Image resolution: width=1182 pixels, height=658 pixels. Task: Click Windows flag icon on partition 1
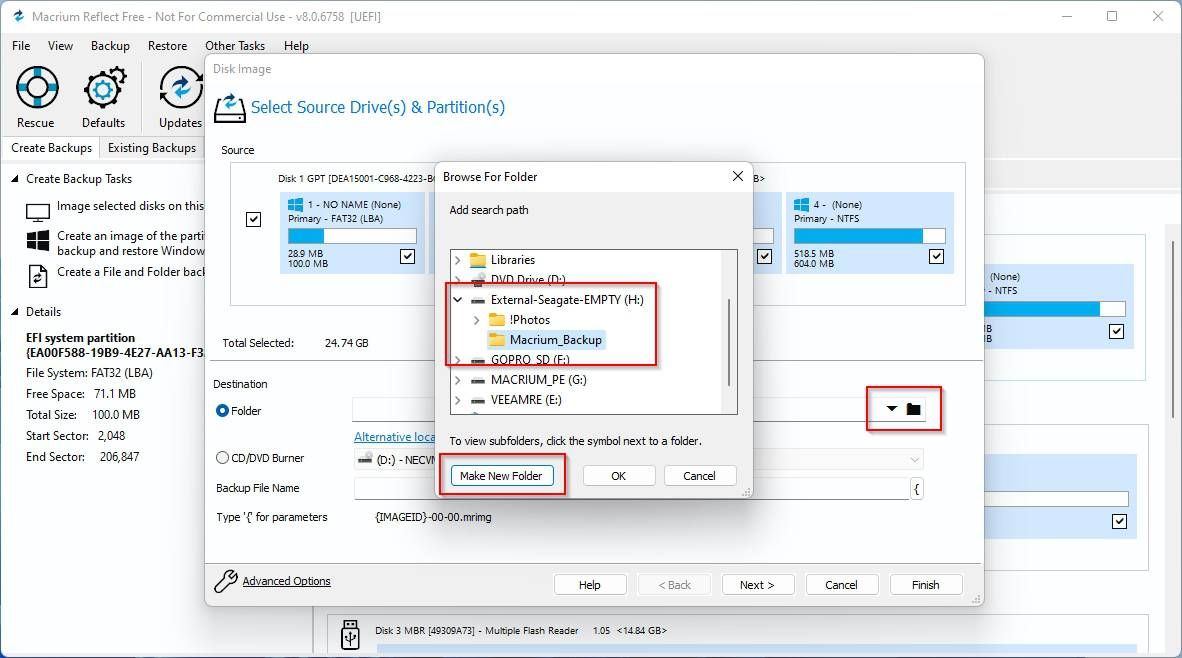point(296,204)
